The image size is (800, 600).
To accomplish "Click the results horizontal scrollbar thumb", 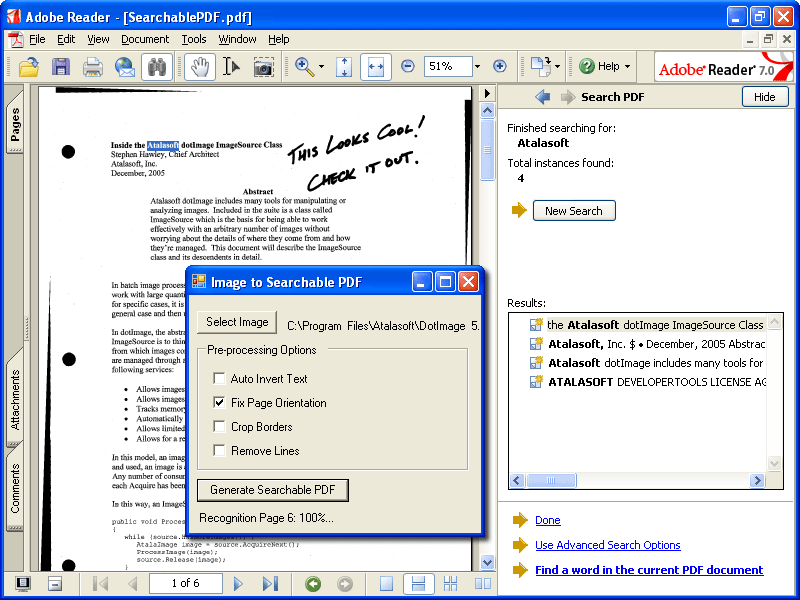I will click(x=551, y=480).
